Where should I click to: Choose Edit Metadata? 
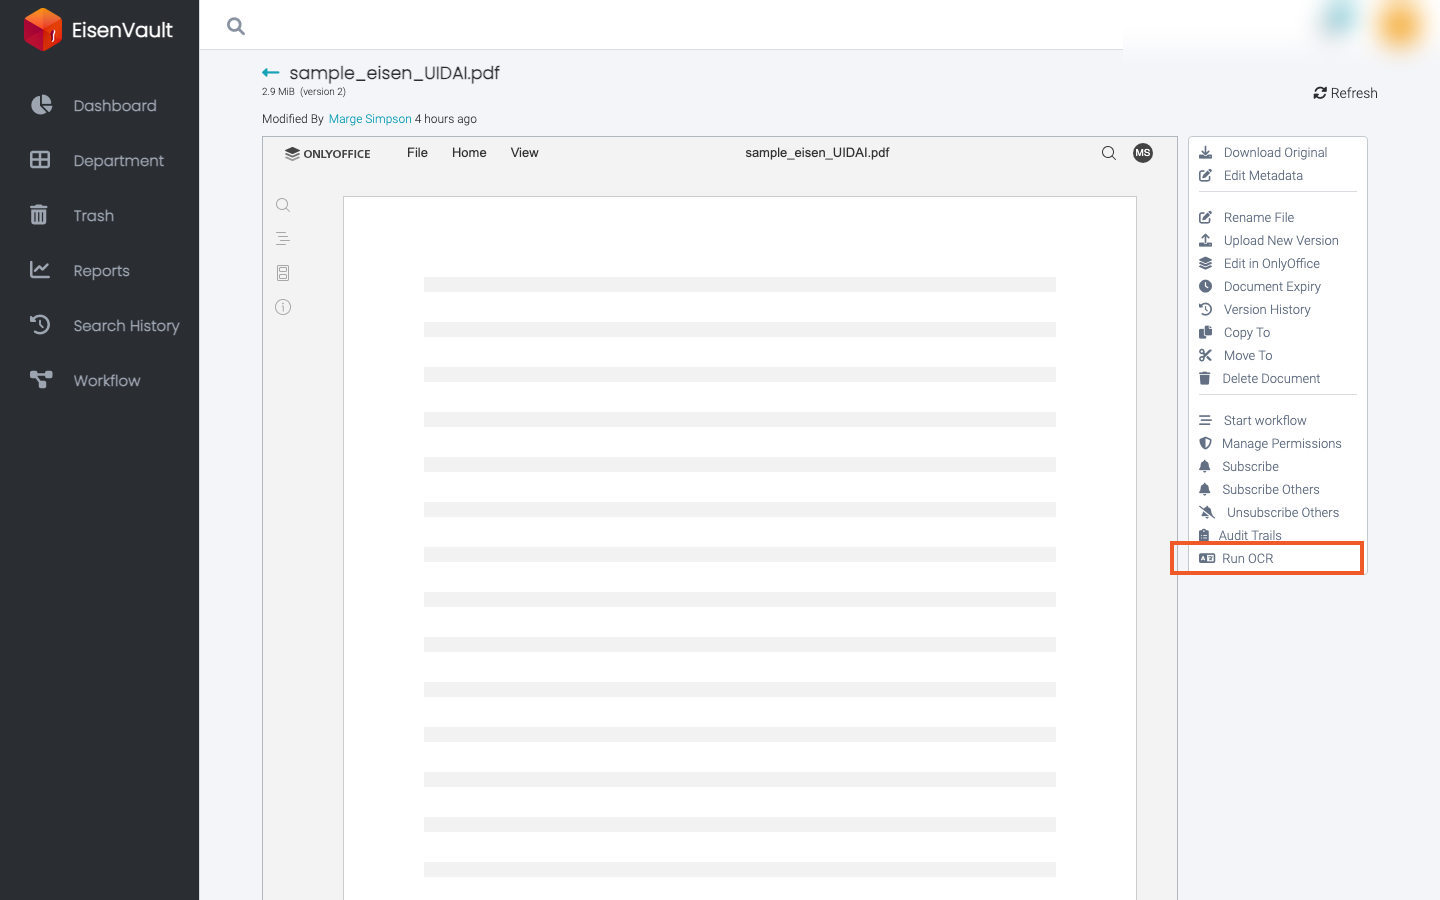click(1263, 176)
